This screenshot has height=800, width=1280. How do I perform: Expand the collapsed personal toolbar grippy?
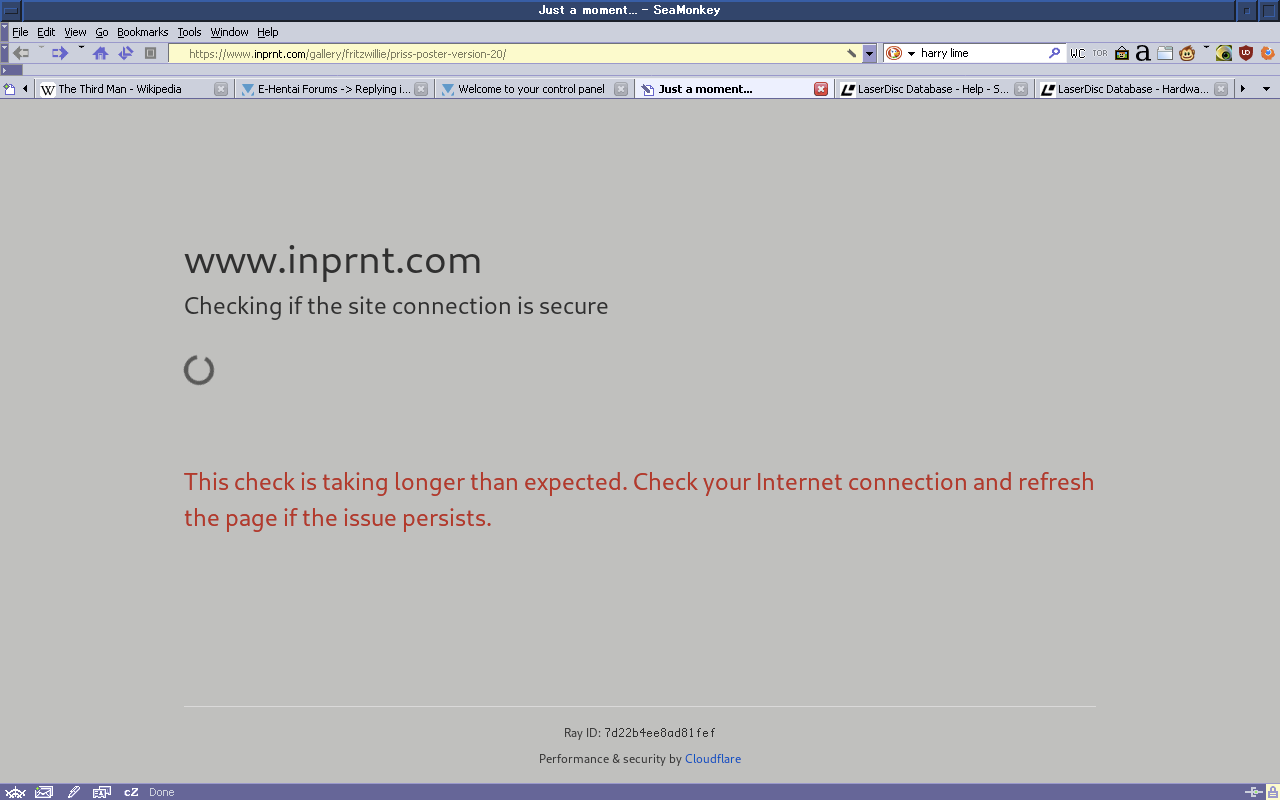11,70
